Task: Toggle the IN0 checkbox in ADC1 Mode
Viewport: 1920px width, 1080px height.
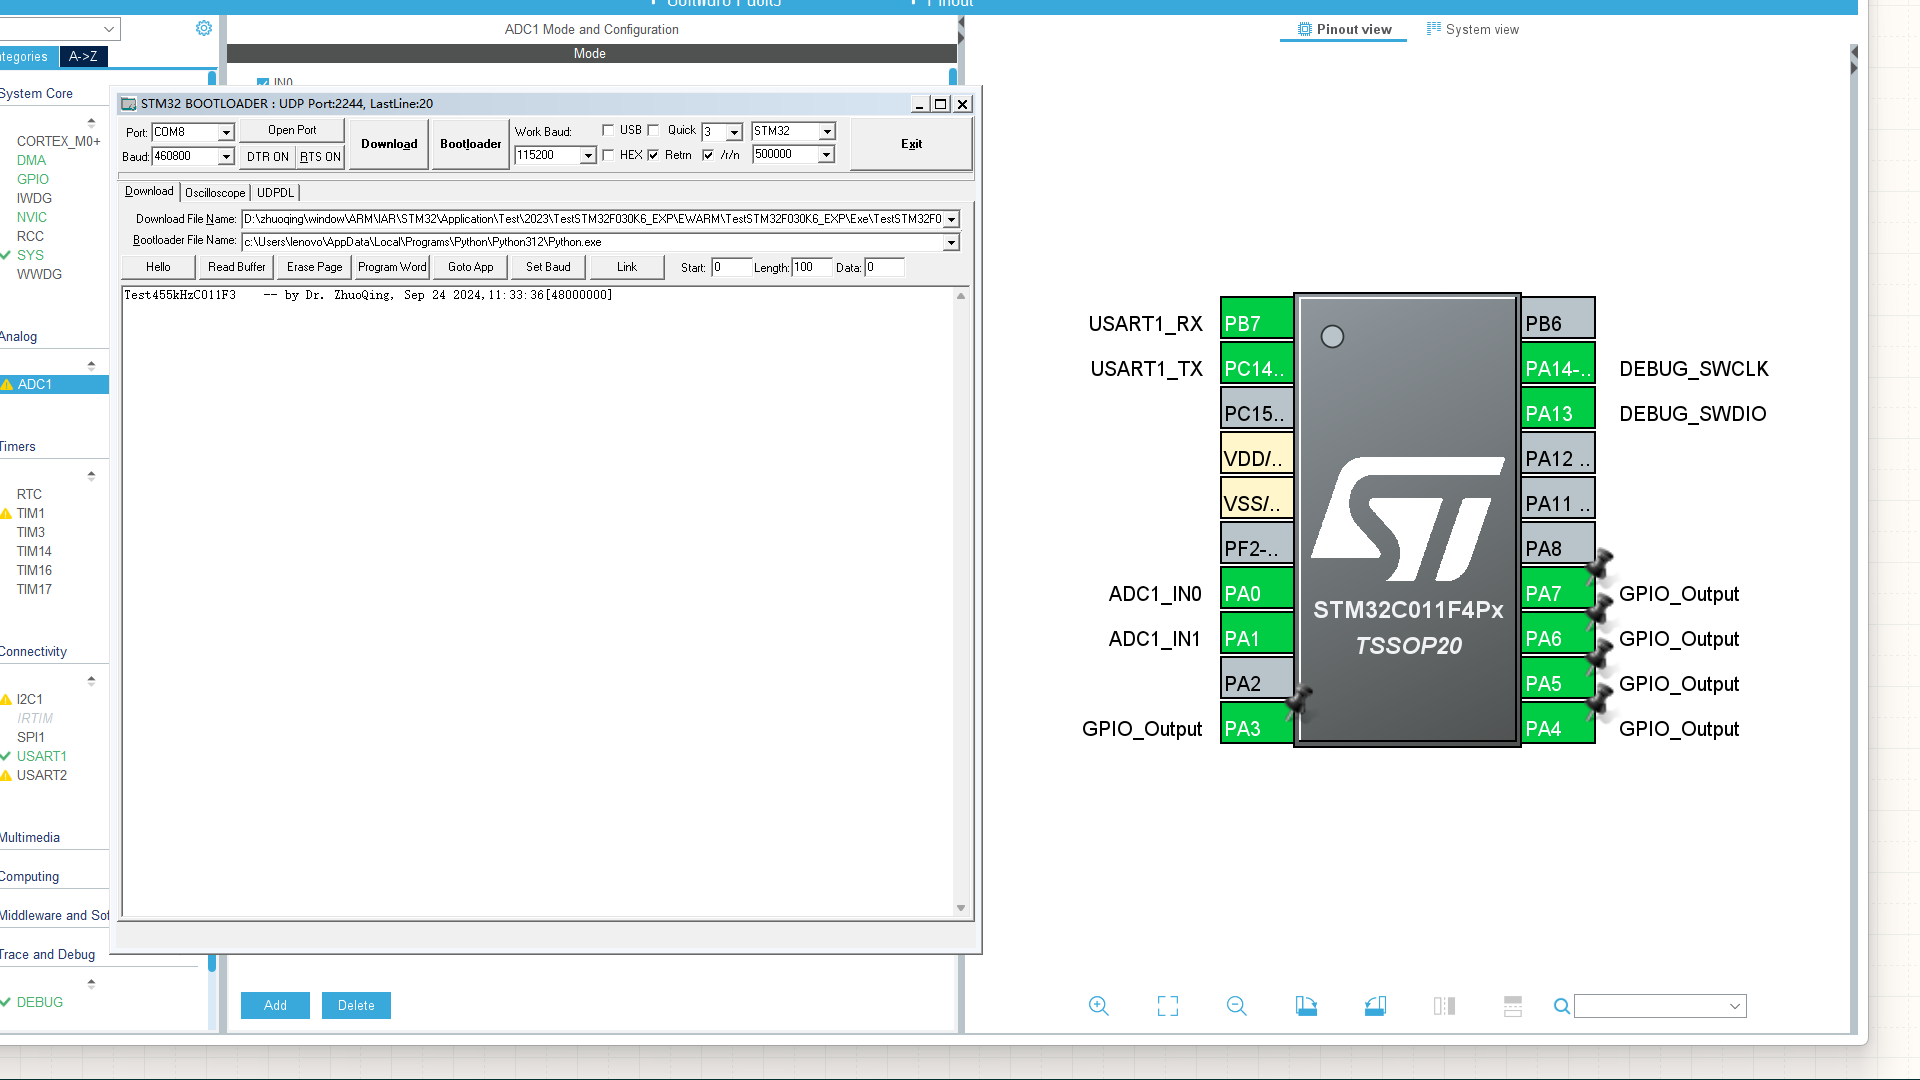Action: [262, 83]
